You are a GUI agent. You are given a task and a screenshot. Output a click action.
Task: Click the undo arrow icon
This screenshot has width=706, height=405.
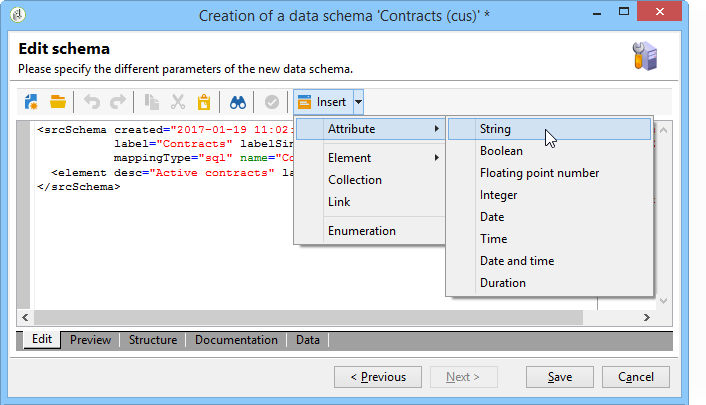(x=93, y=102)
